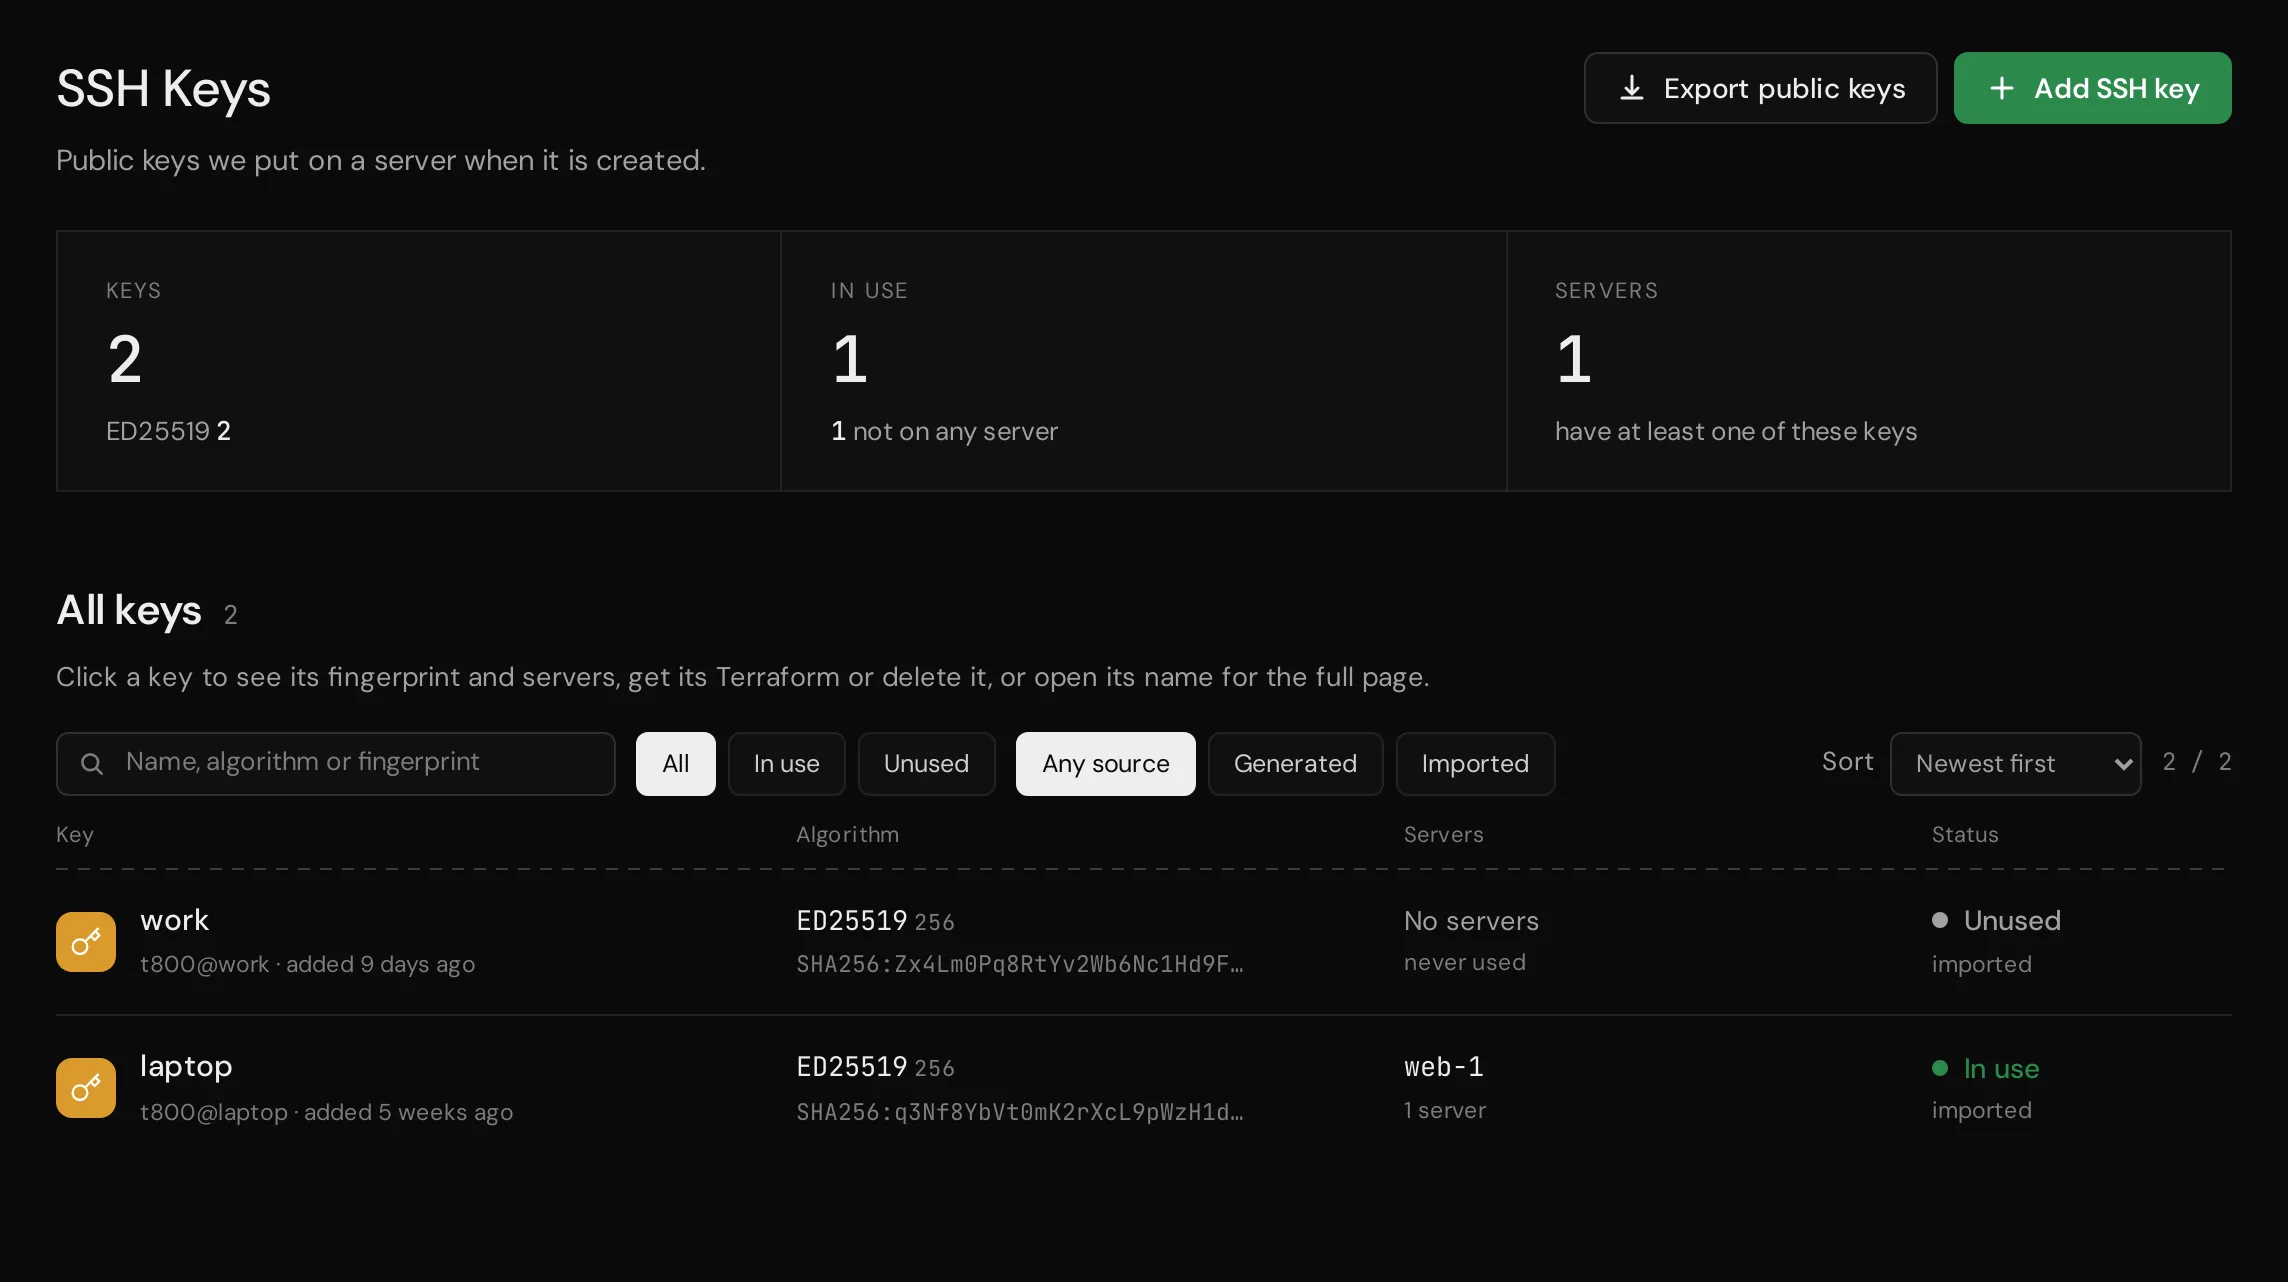Filter keys to In use
Screen dimensions: 2288x1282
pyautogui.click(x=787, y=764)
